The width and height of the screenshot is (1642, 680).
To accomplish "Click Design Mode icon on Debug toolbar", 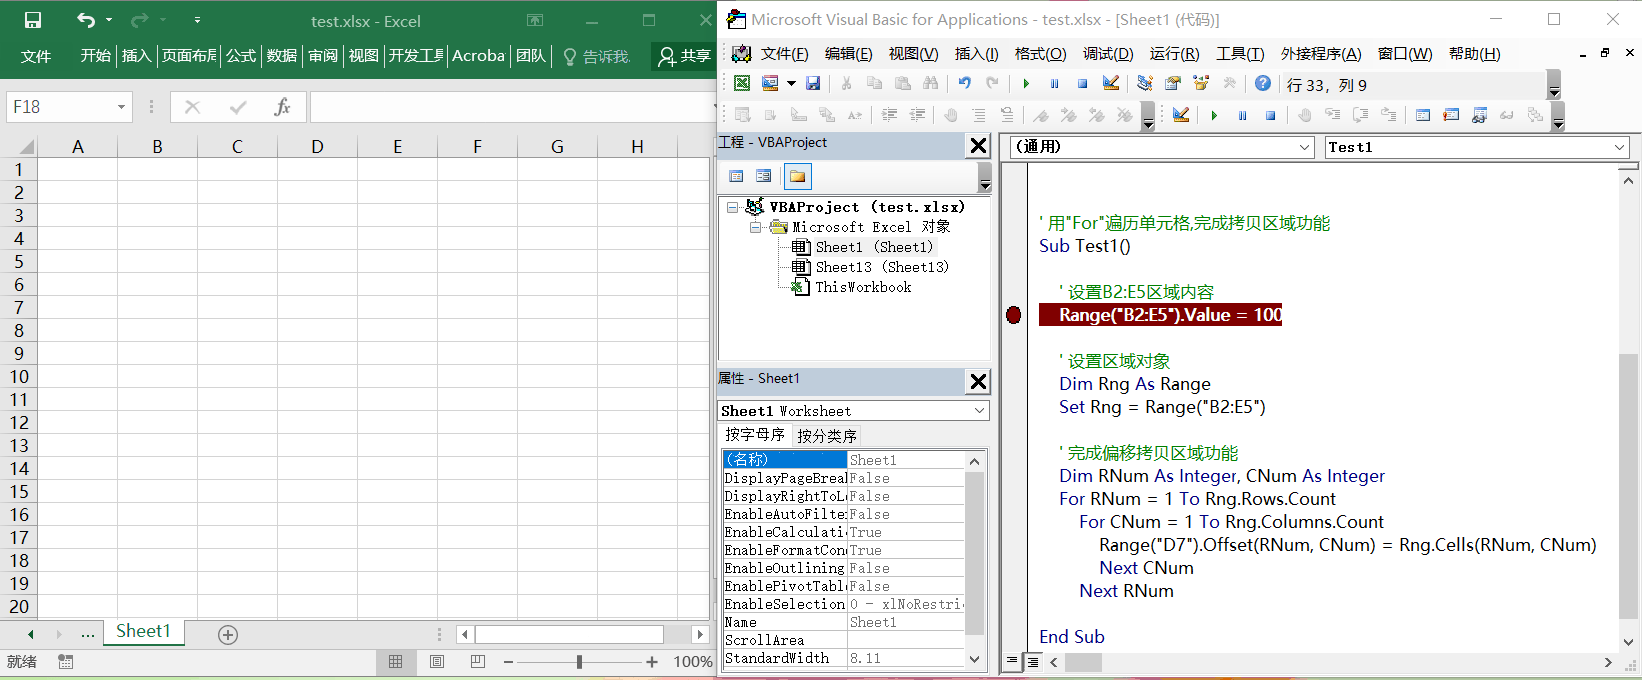I will point(1181,116).
